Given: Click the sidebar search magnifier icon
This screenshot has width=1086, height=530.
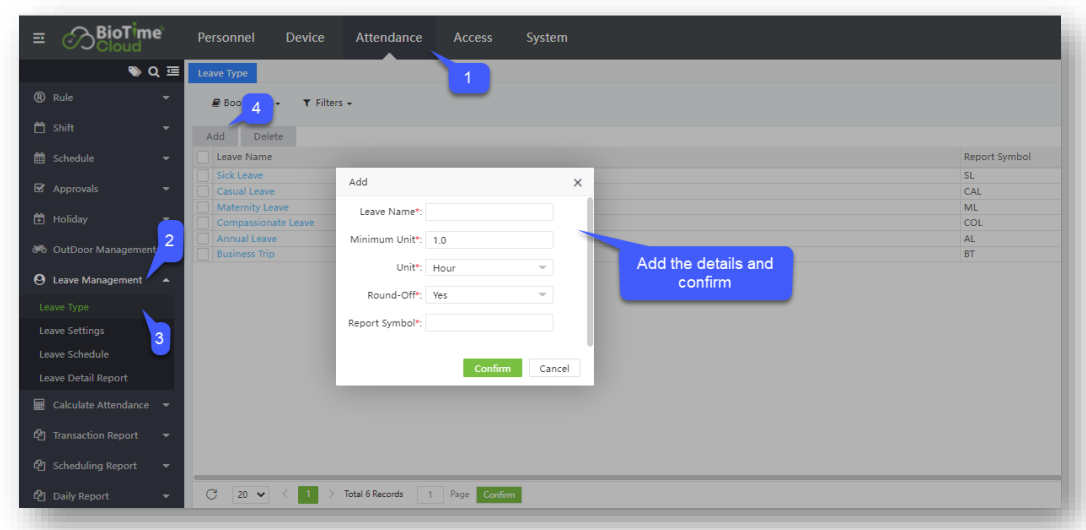Looking at the screenshot, I should tap(153, 72).
